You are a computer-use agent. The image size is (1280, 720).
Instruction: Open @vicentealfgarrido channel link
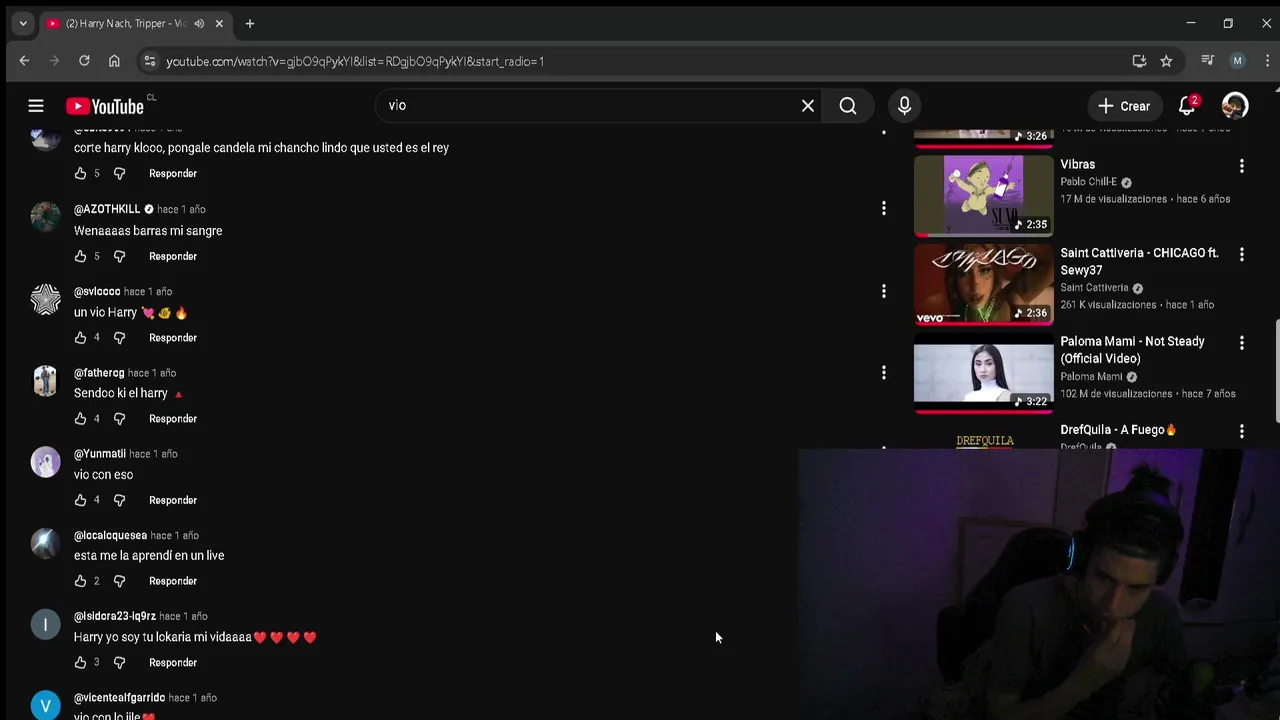119,697
